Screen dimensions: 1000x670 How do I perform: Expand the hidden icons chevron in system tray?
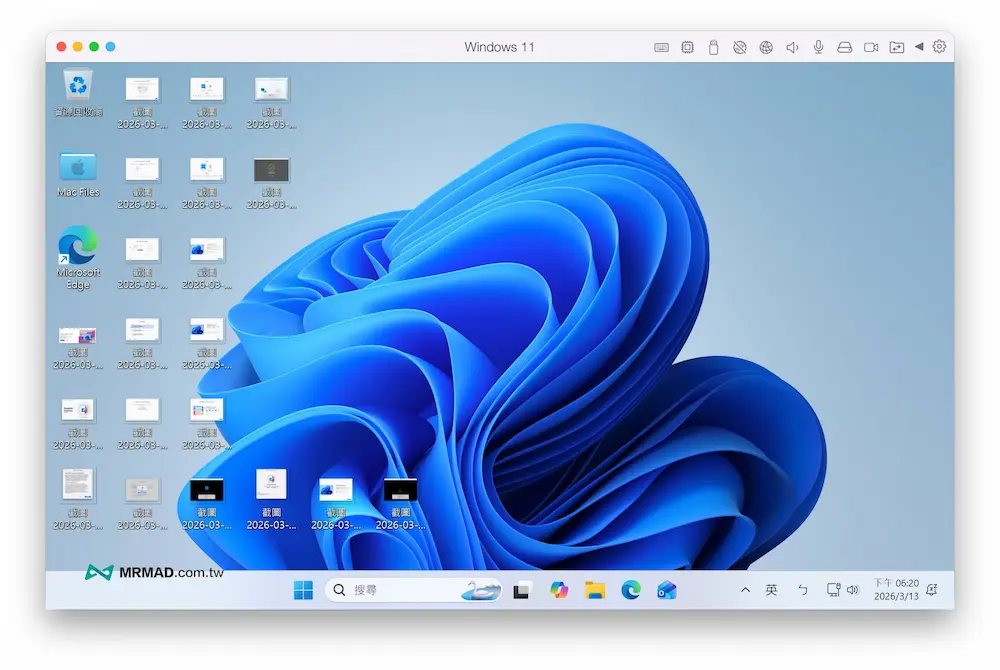(745, 590)
